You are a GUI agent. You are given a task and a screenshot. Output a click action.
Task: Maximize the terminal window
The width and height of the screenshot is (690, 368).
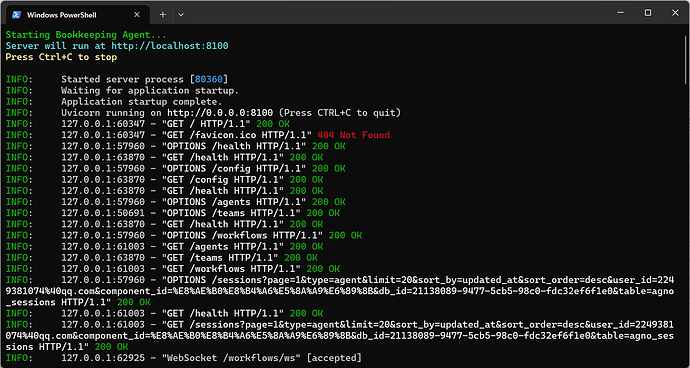648,13
